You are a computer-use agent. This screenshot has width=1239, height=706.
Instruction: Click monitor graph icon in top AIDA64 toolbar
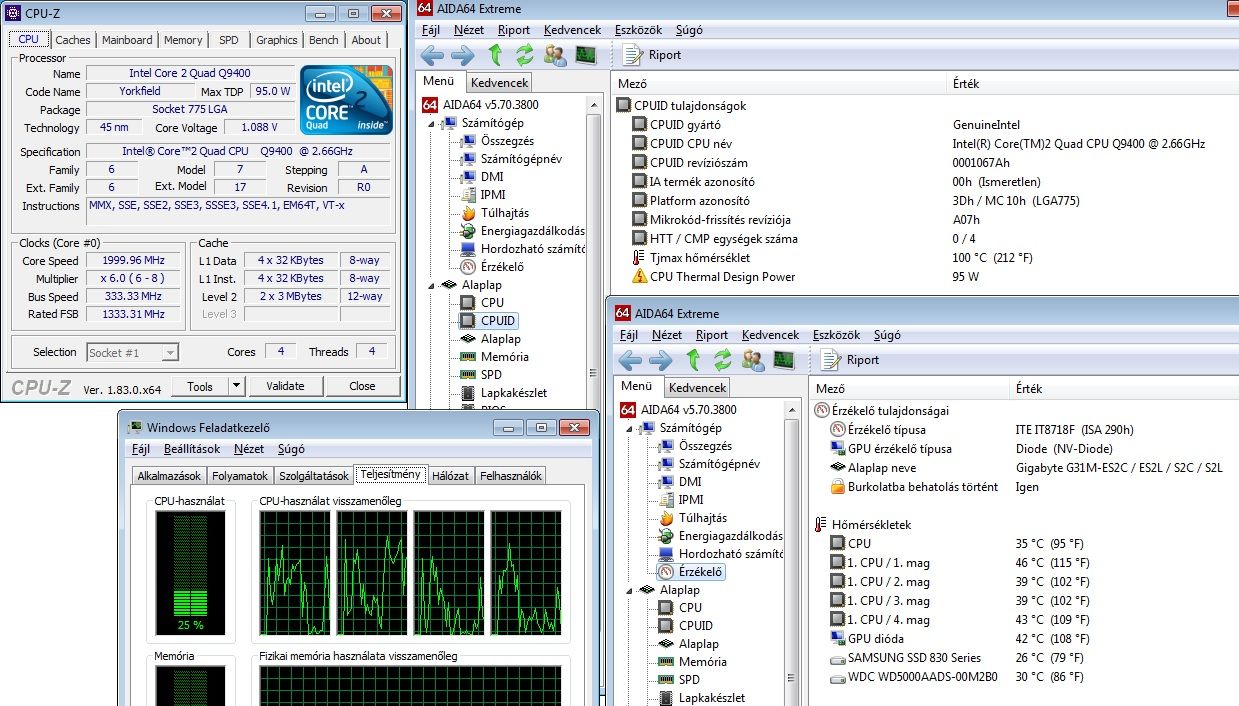coord(585,55)
